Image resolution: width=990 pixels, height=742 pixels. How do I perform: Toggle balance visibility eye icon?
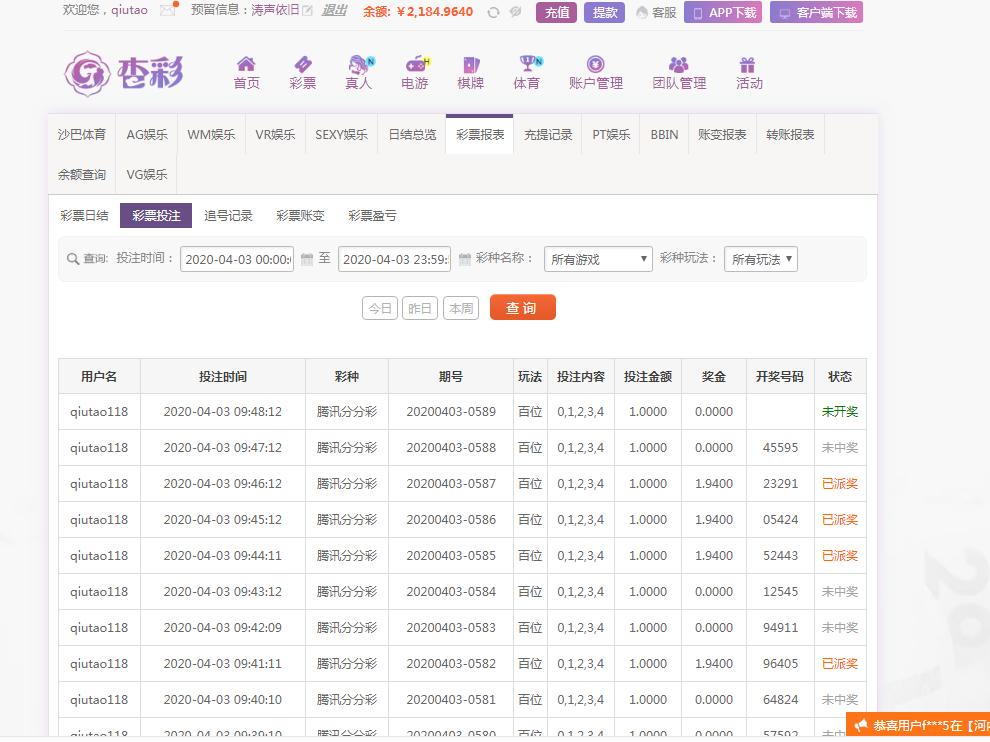516,12
